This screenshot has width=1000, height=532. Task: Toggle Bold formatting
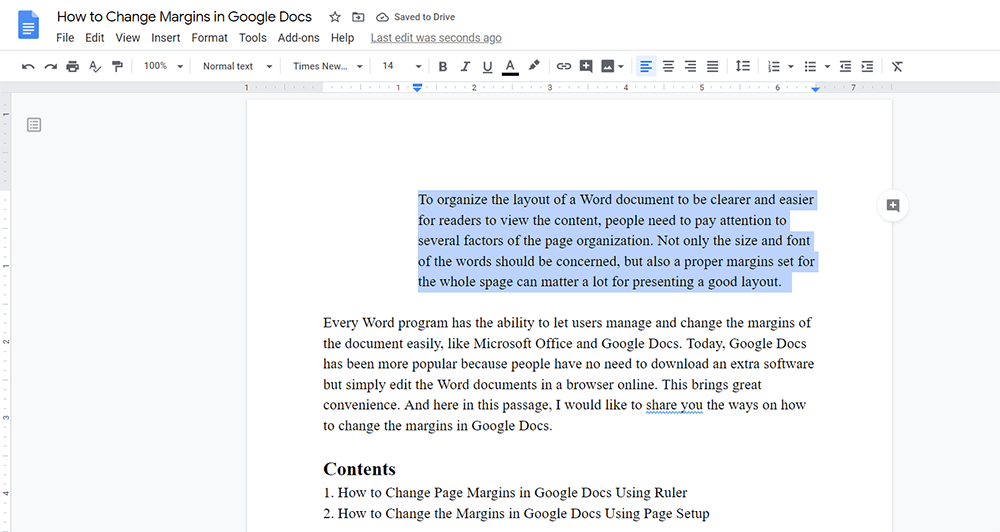[442, 66]
